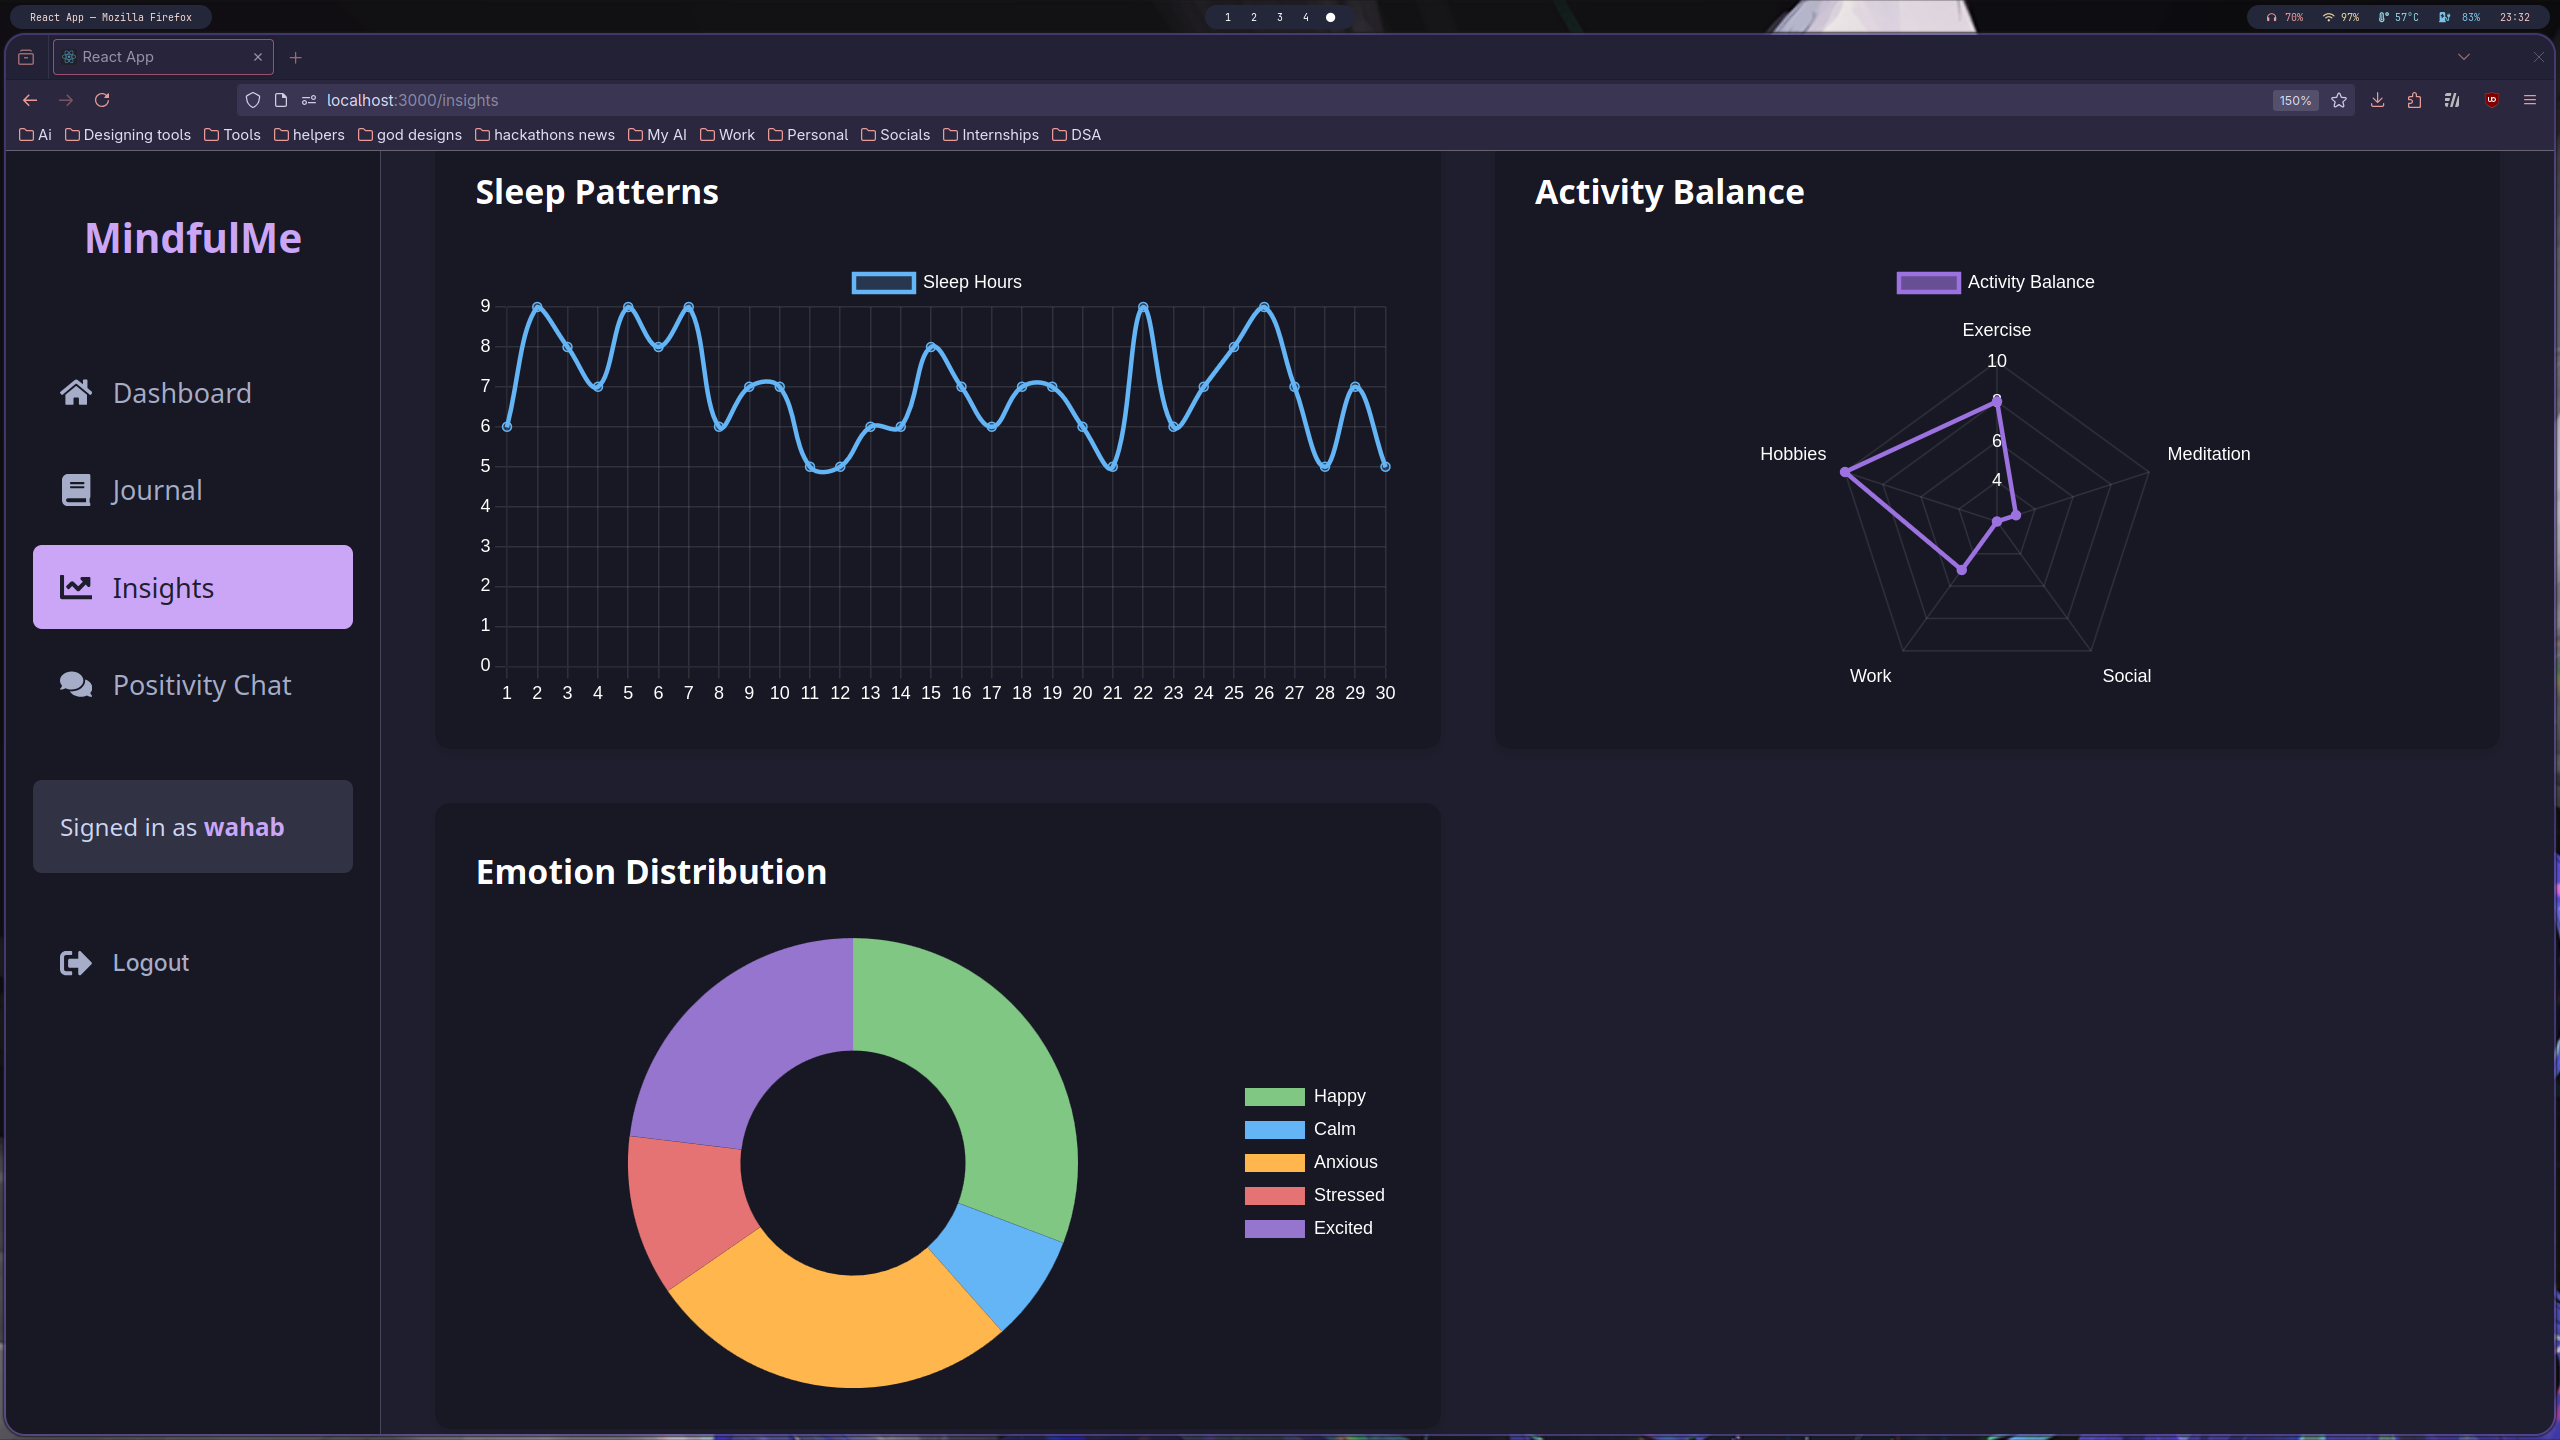The image size is (2560, 1440).
Task: Bookmark this page with star icon
Action: point(2339,100)
